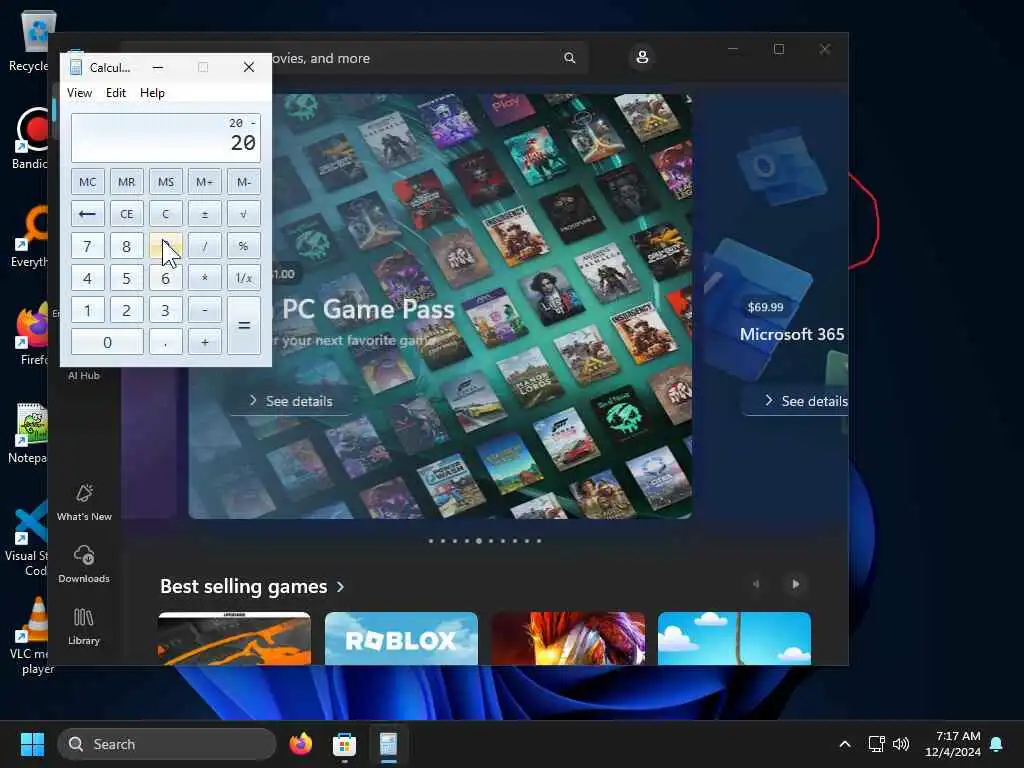The height and width of the screenshot is (768, 1024).
Task: Click the divide key in Calculator
Action: click(204, 246)
